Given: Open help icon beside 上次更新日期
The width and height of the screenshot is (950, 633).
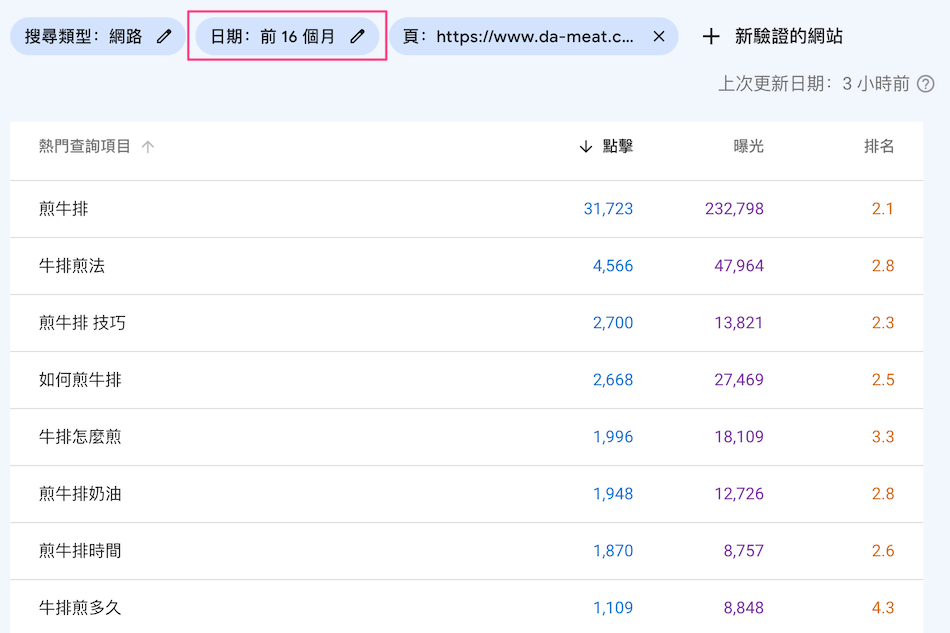Looking at the screenshot, I should tap(926, 84).
